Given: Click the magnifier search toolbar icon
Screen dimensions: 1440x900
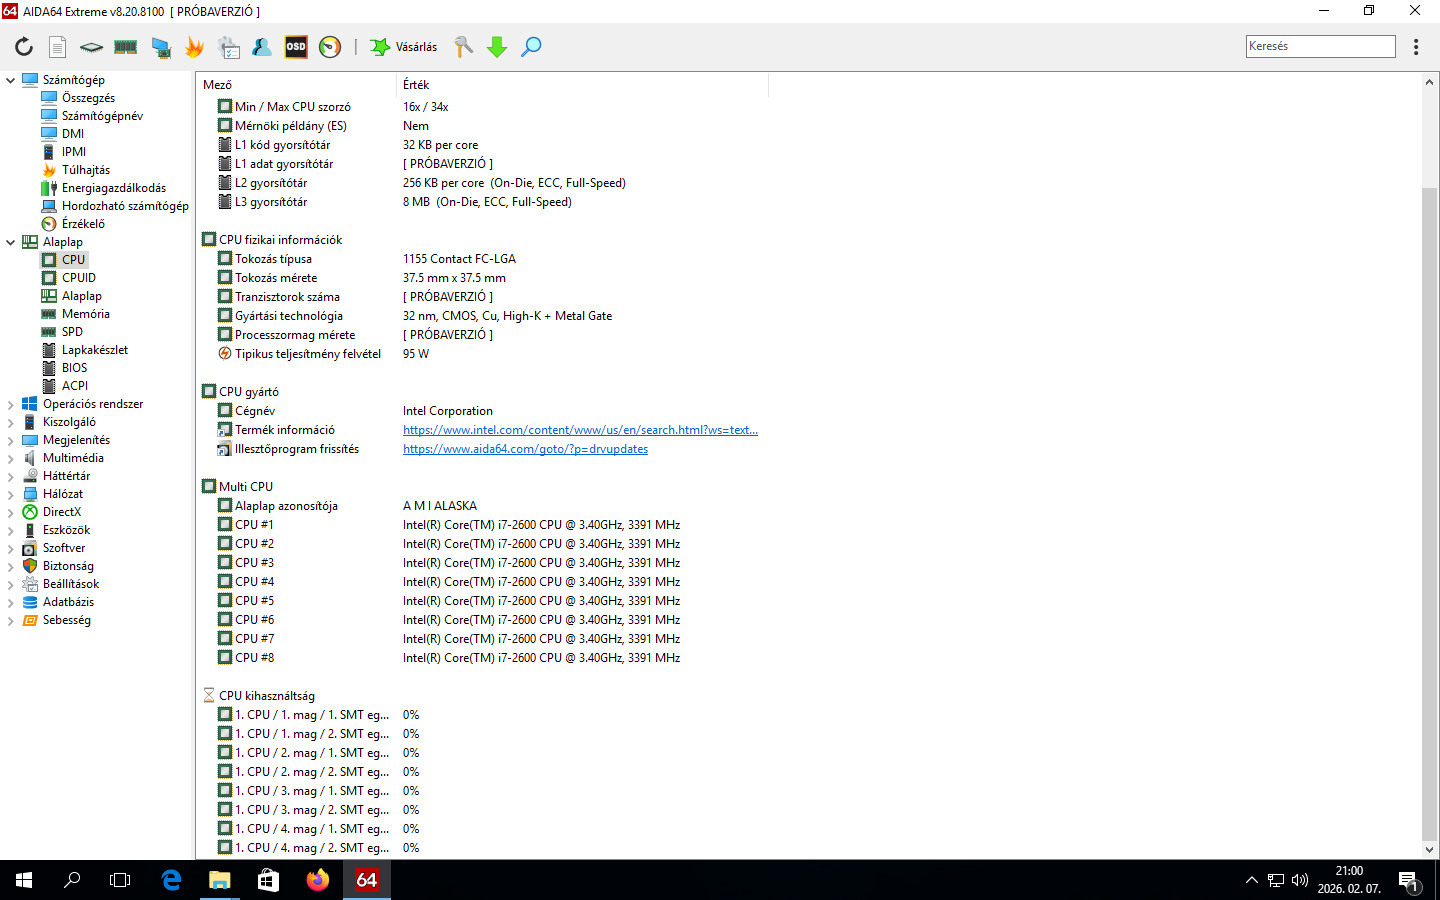Looking at the screenshot, I should click(531, 47).
